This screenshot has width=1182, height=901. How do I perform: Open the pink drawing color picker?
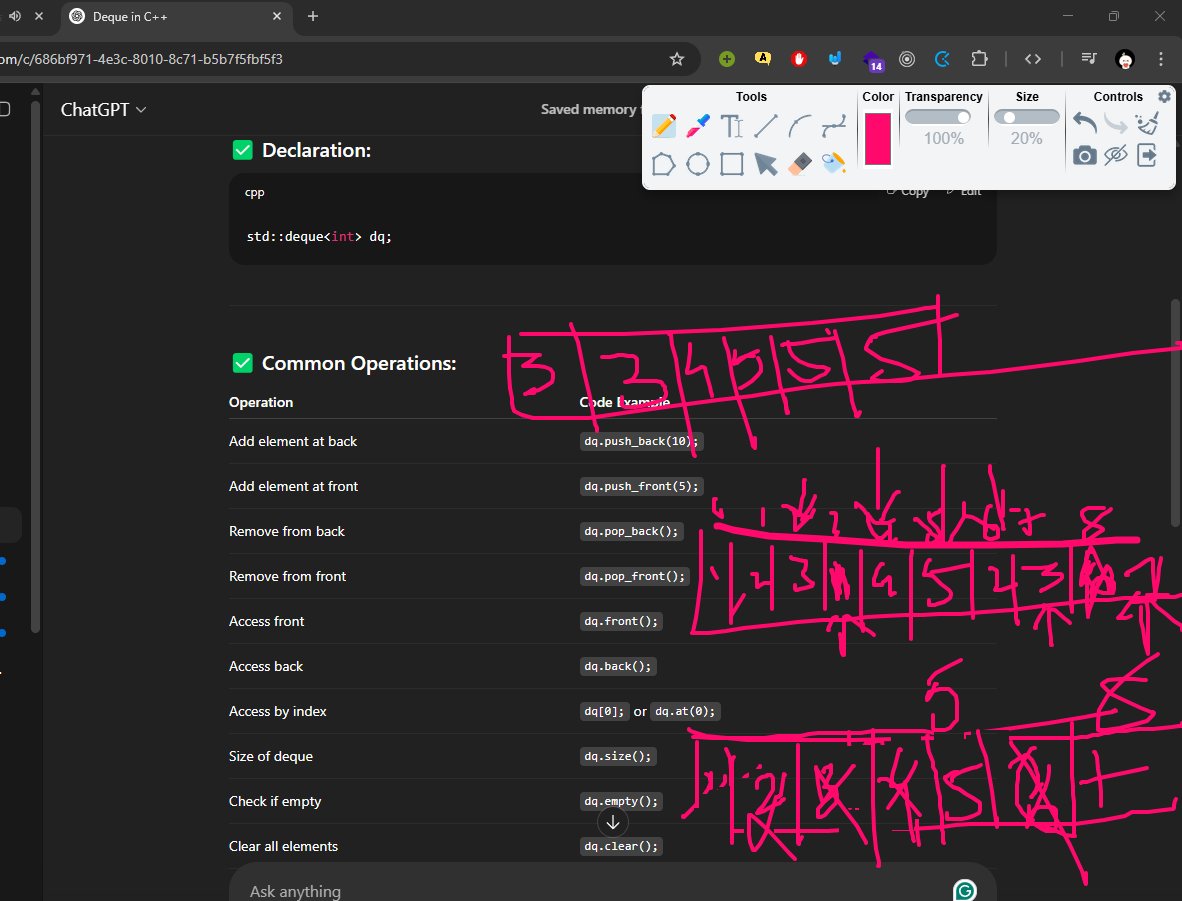click(877, 139)
